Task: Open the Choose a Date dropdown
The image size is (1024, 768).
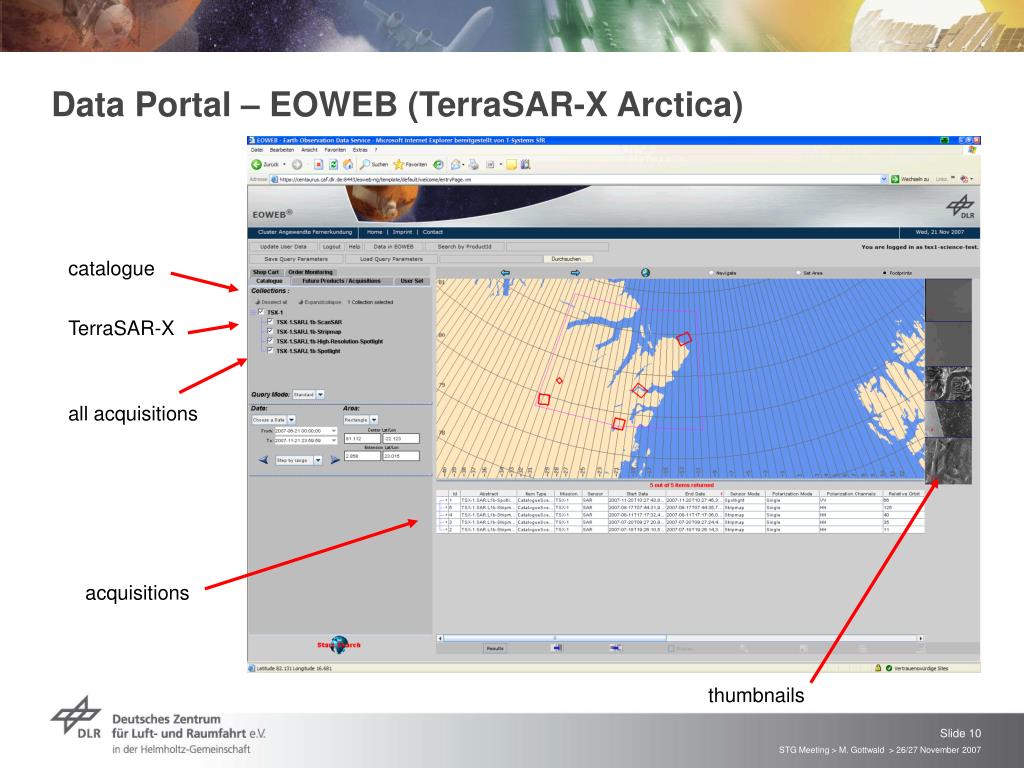Action: click(291, 419)
